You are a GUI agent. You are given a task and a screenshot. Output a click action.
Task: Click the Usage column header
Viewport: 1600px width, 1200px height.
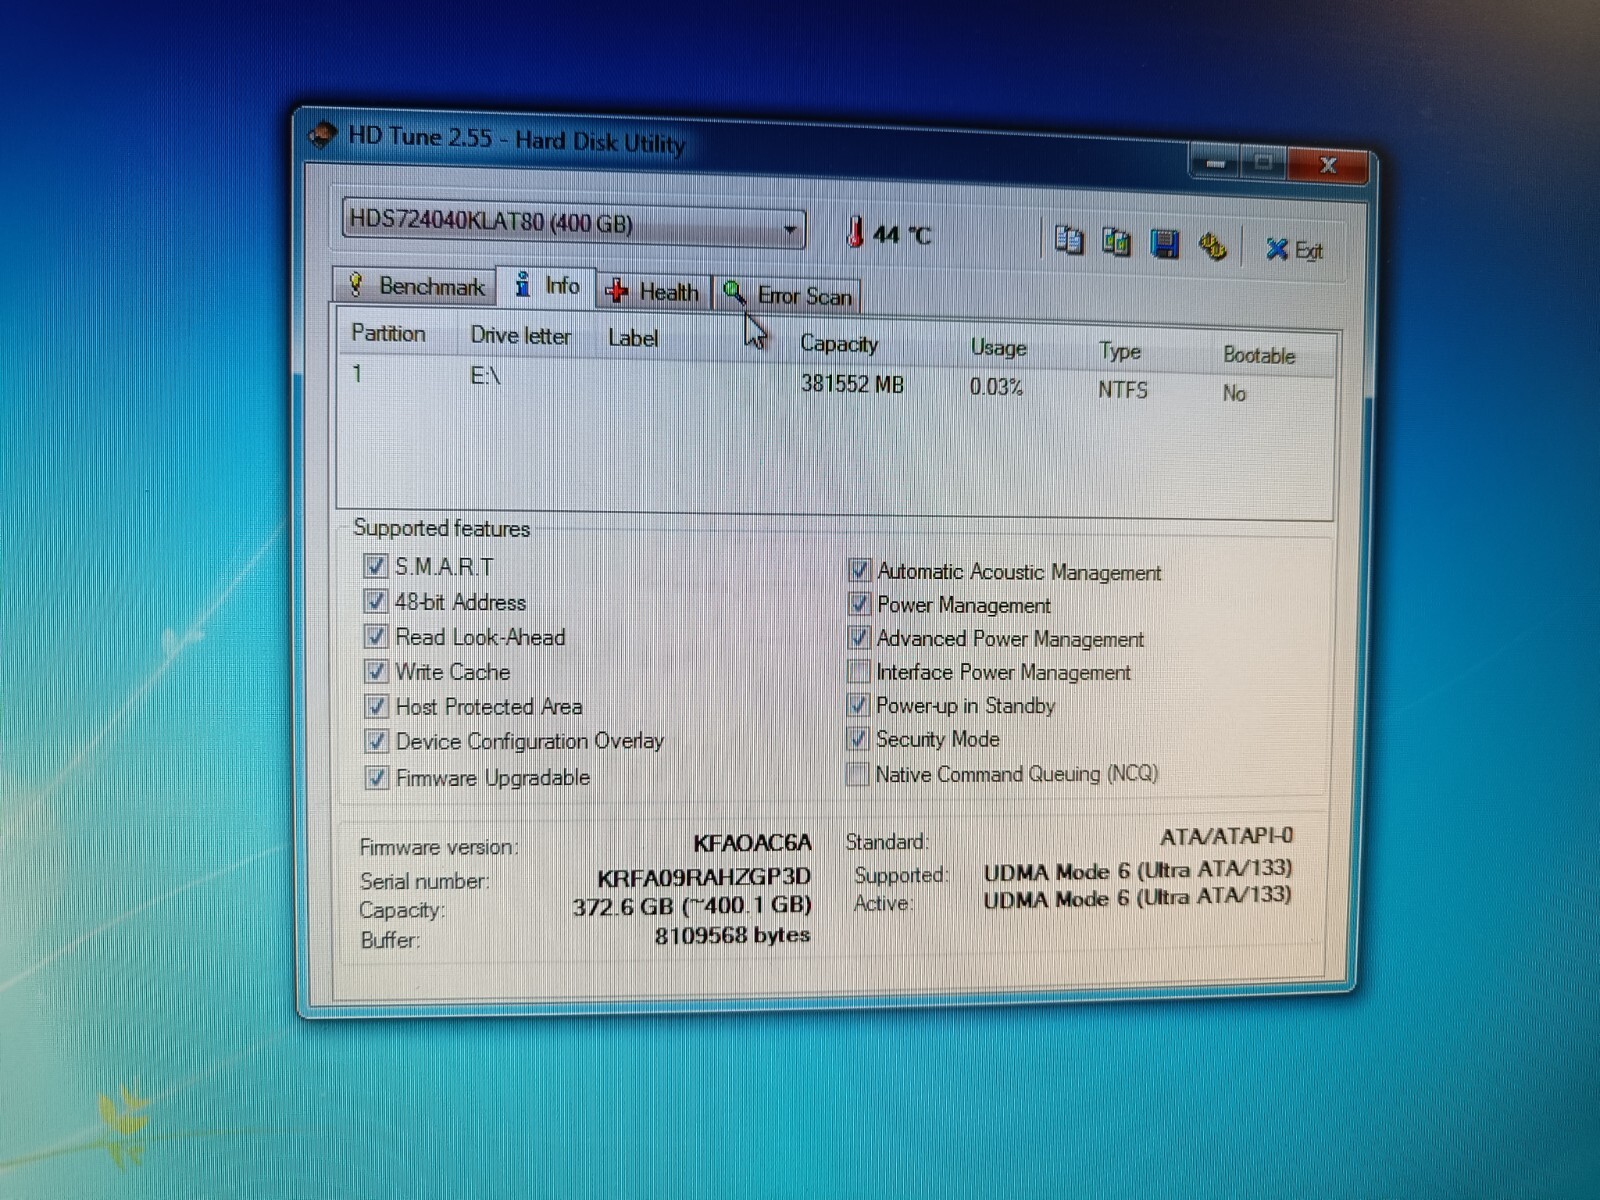[x=998, y=348]
